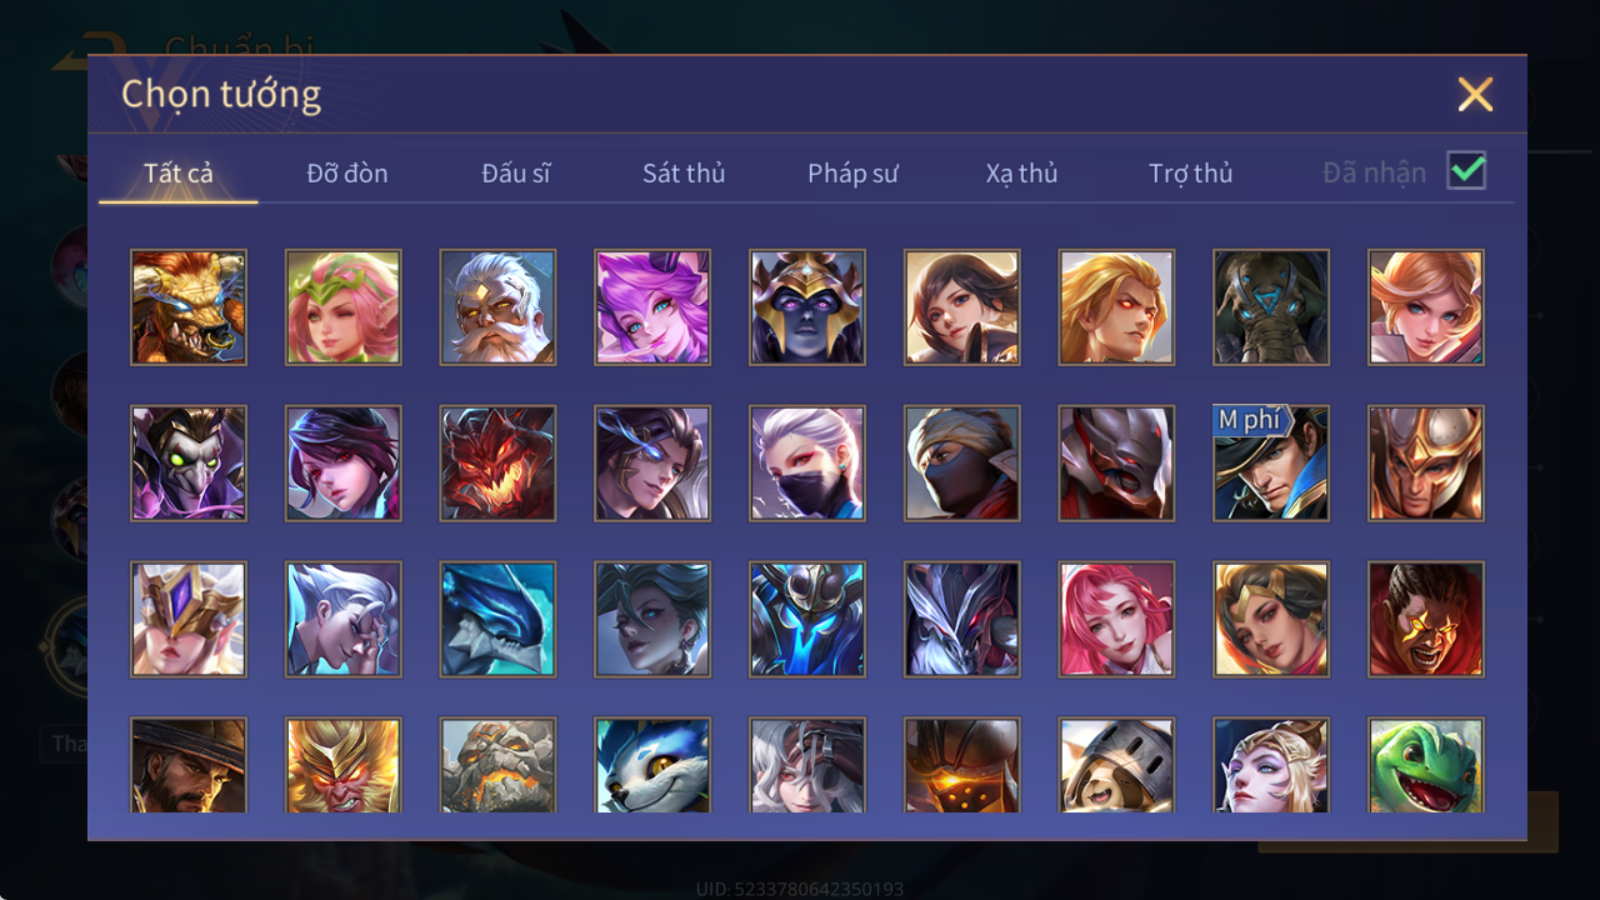Open the Đấu sĩ tab
The width and height of the screenshot is (1600, 900).
[516, 173]
